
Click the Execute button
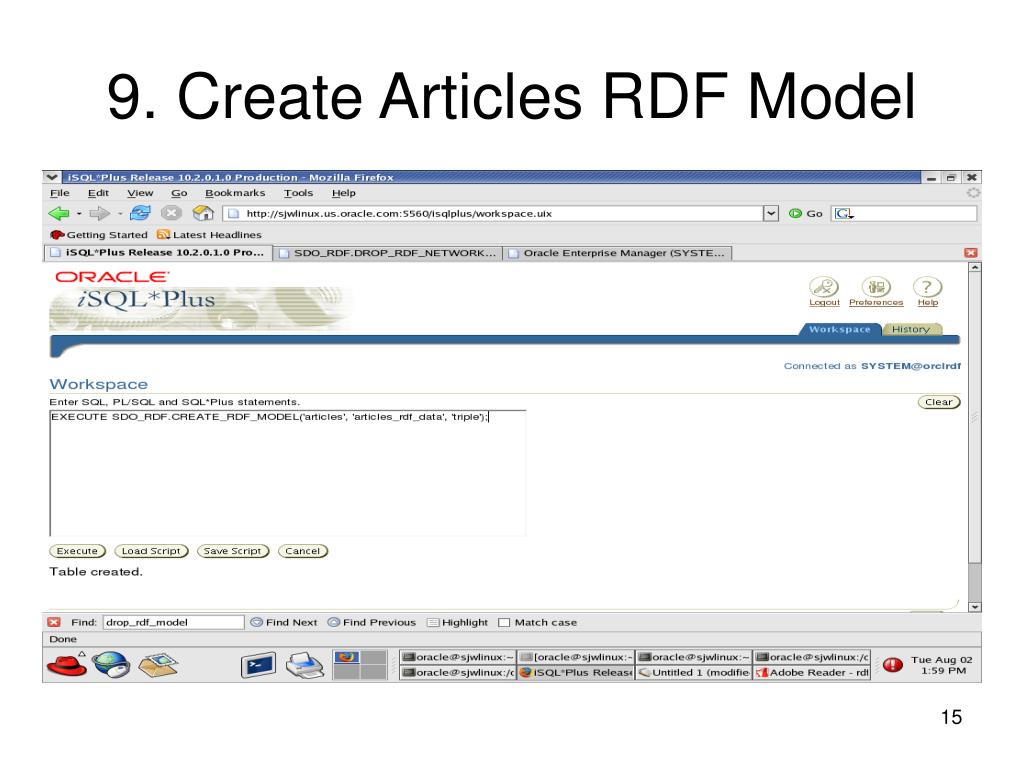[x=77, y=551]
